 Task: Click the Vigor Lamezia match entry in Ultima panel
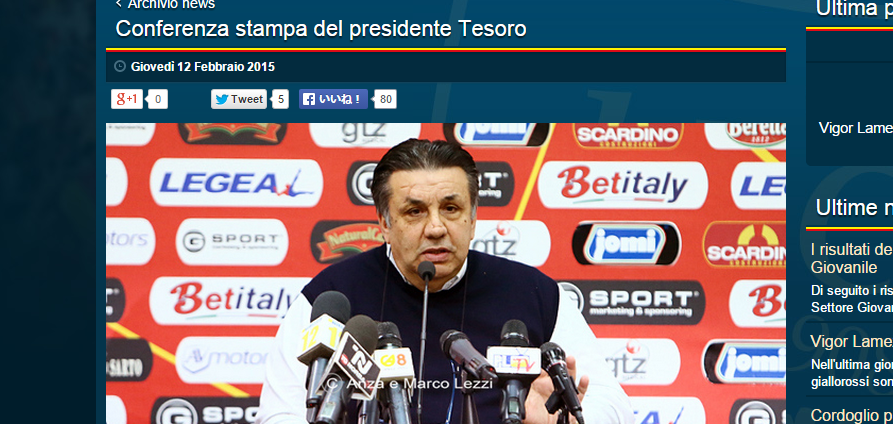tap(856, 128)
